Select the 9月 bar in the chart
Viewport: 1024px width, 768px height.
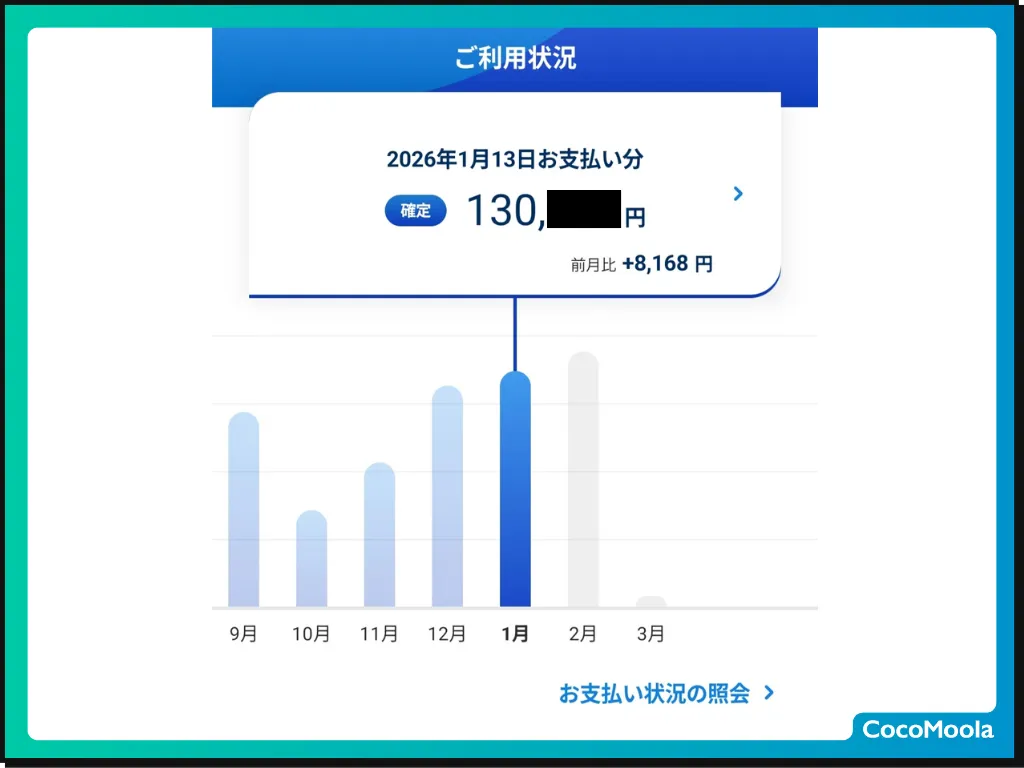click(x=243, y=510)
